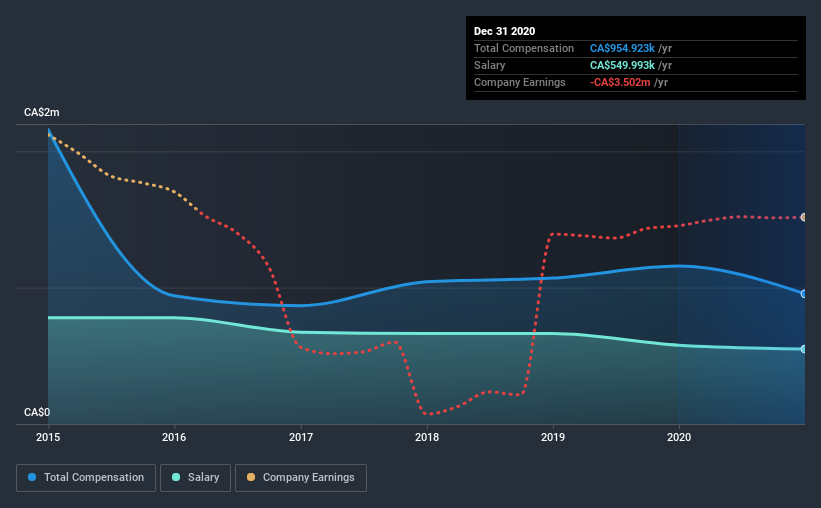Click the Total Compensation tooltip row label
This screenshot has height=508, width=821.
tap(524, 48)
